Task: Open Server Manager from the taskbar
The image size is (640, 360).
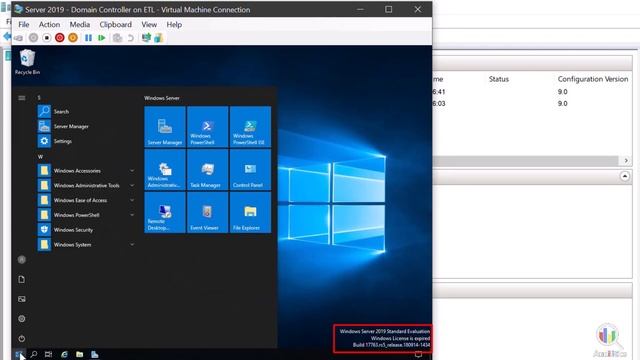Action: [x=95, y=354]
